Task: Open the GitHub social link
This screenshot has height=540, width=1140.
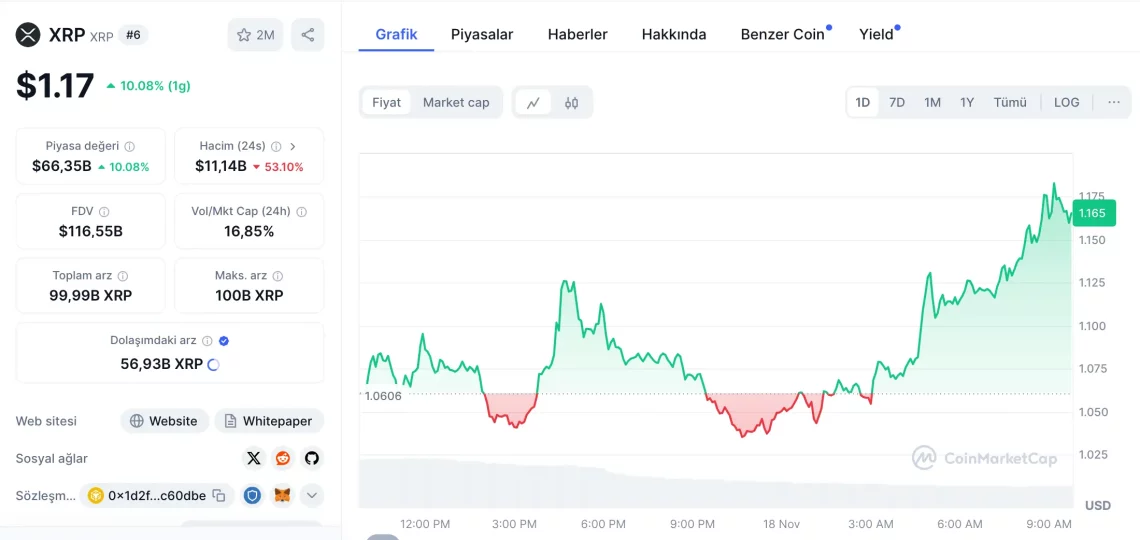Action: click(312, 458)
